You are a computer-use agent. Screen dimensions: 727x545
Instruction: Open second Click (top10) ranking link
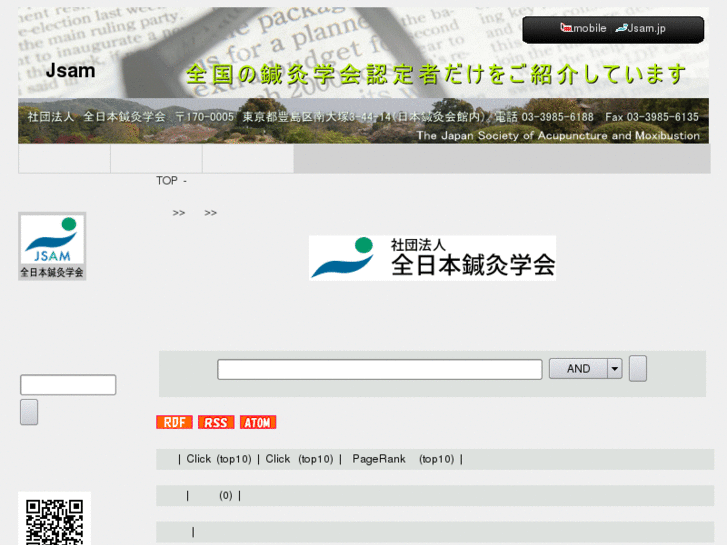click(x=299, y=459)
